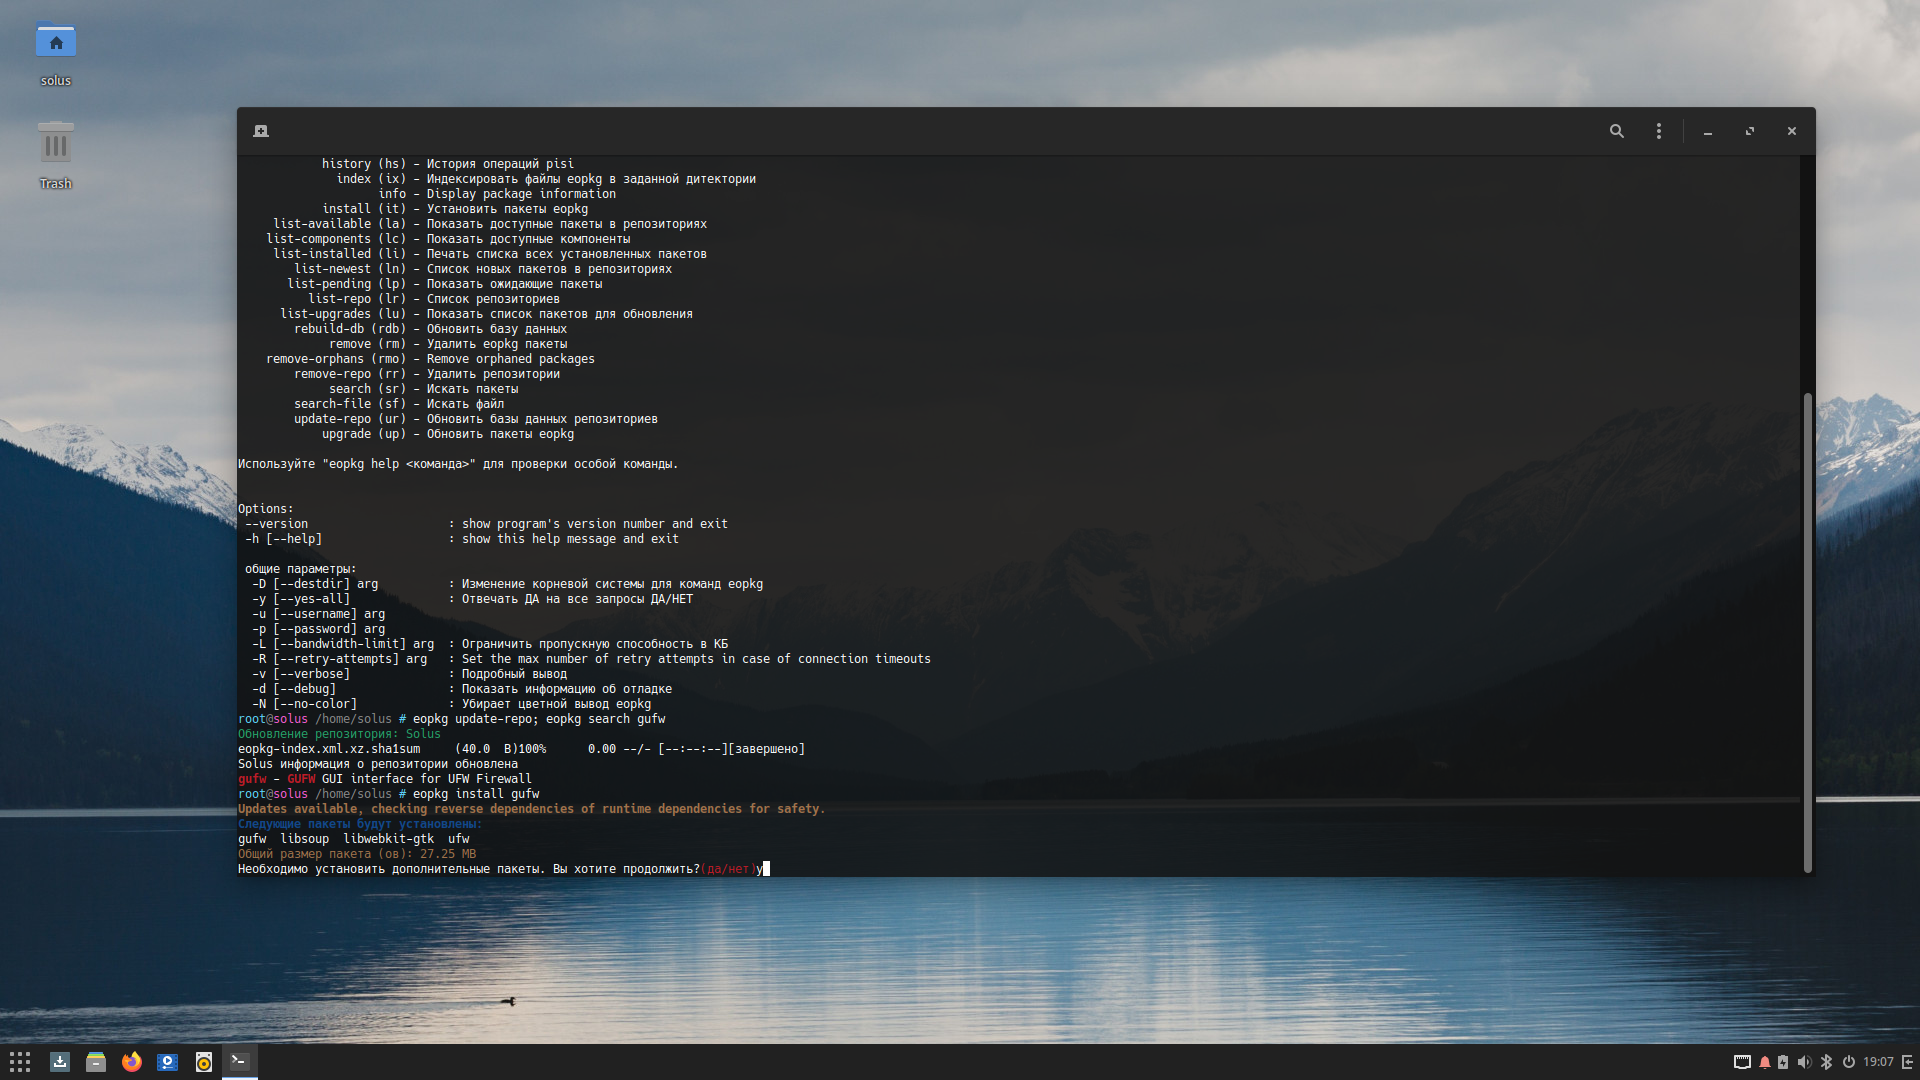Click the terminal window menu options icon
This screenshot has width=1920, height=1080.
[x=1659, y=131]
